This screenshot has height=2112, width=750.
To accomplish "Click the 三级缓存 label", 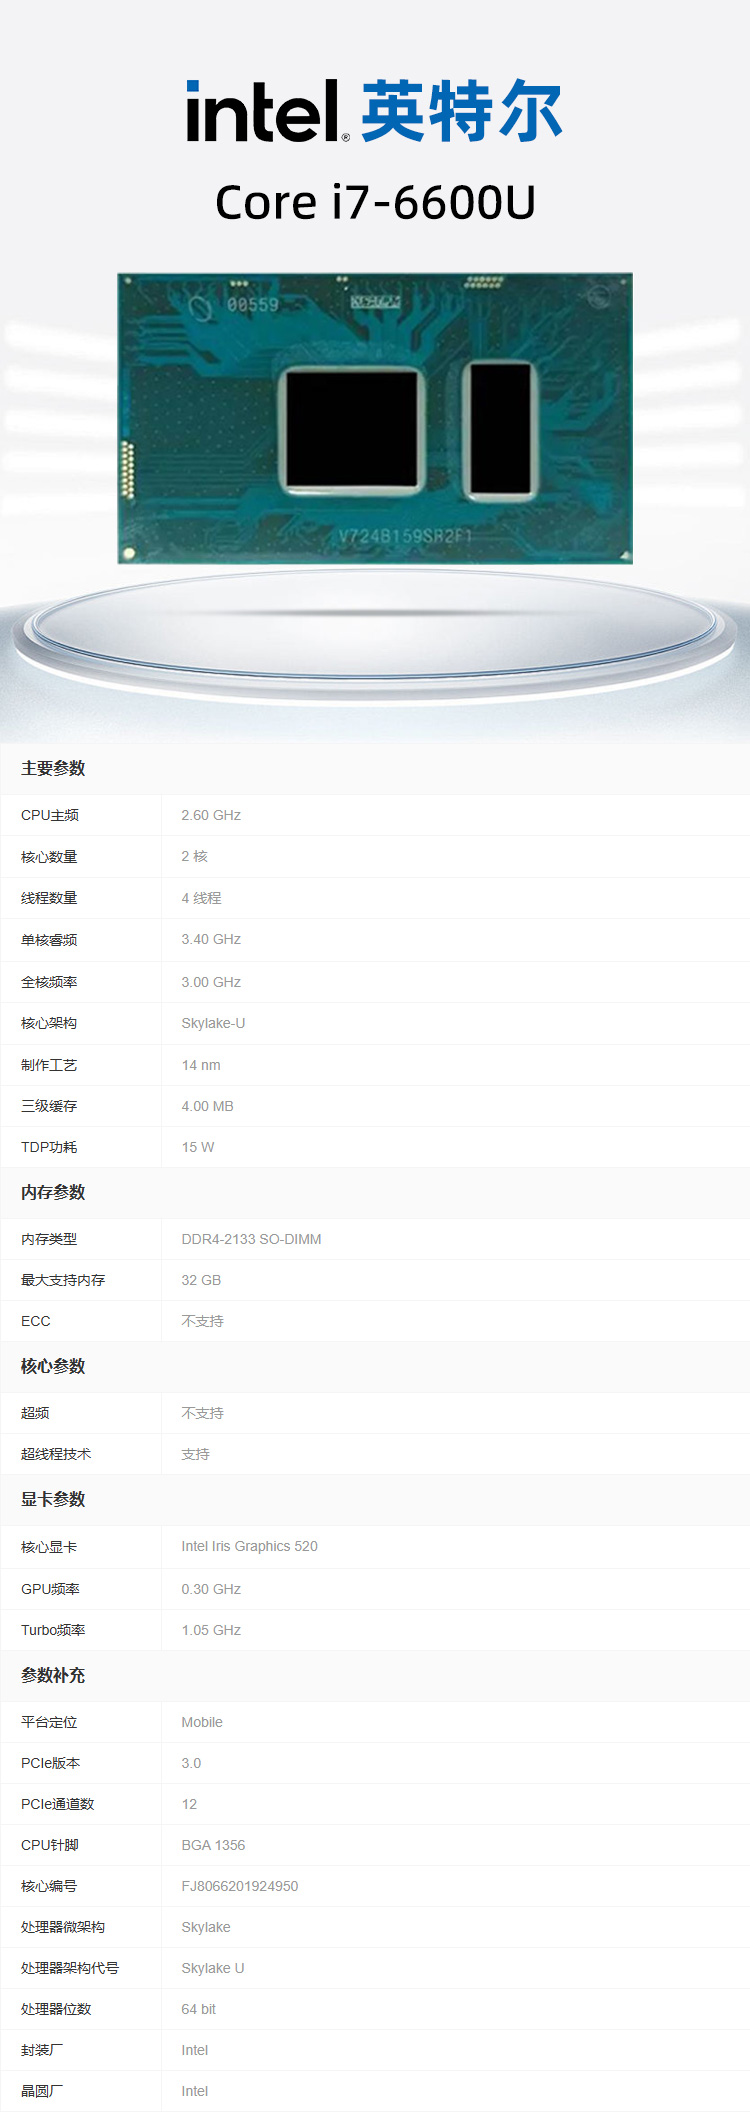I will [x=49, y=1106].
